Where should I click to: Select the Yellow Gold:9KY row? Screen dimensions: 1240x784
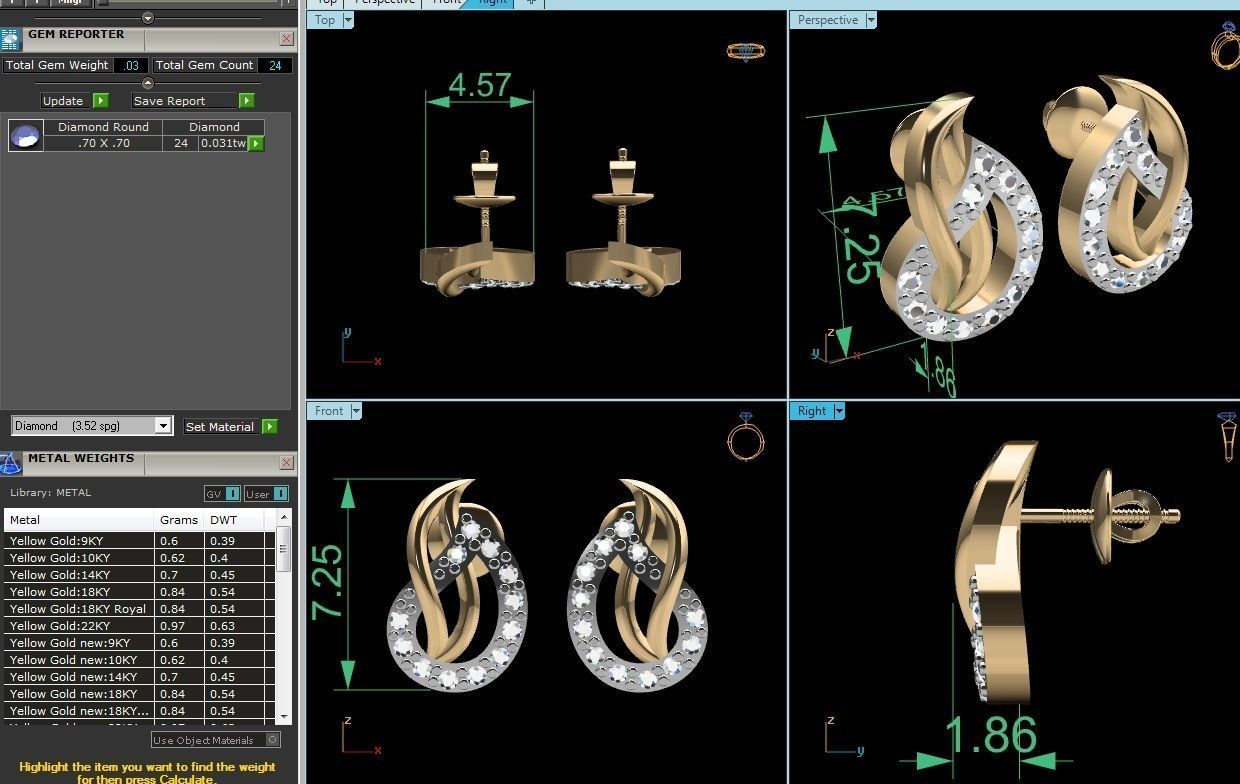click(139, 541)
